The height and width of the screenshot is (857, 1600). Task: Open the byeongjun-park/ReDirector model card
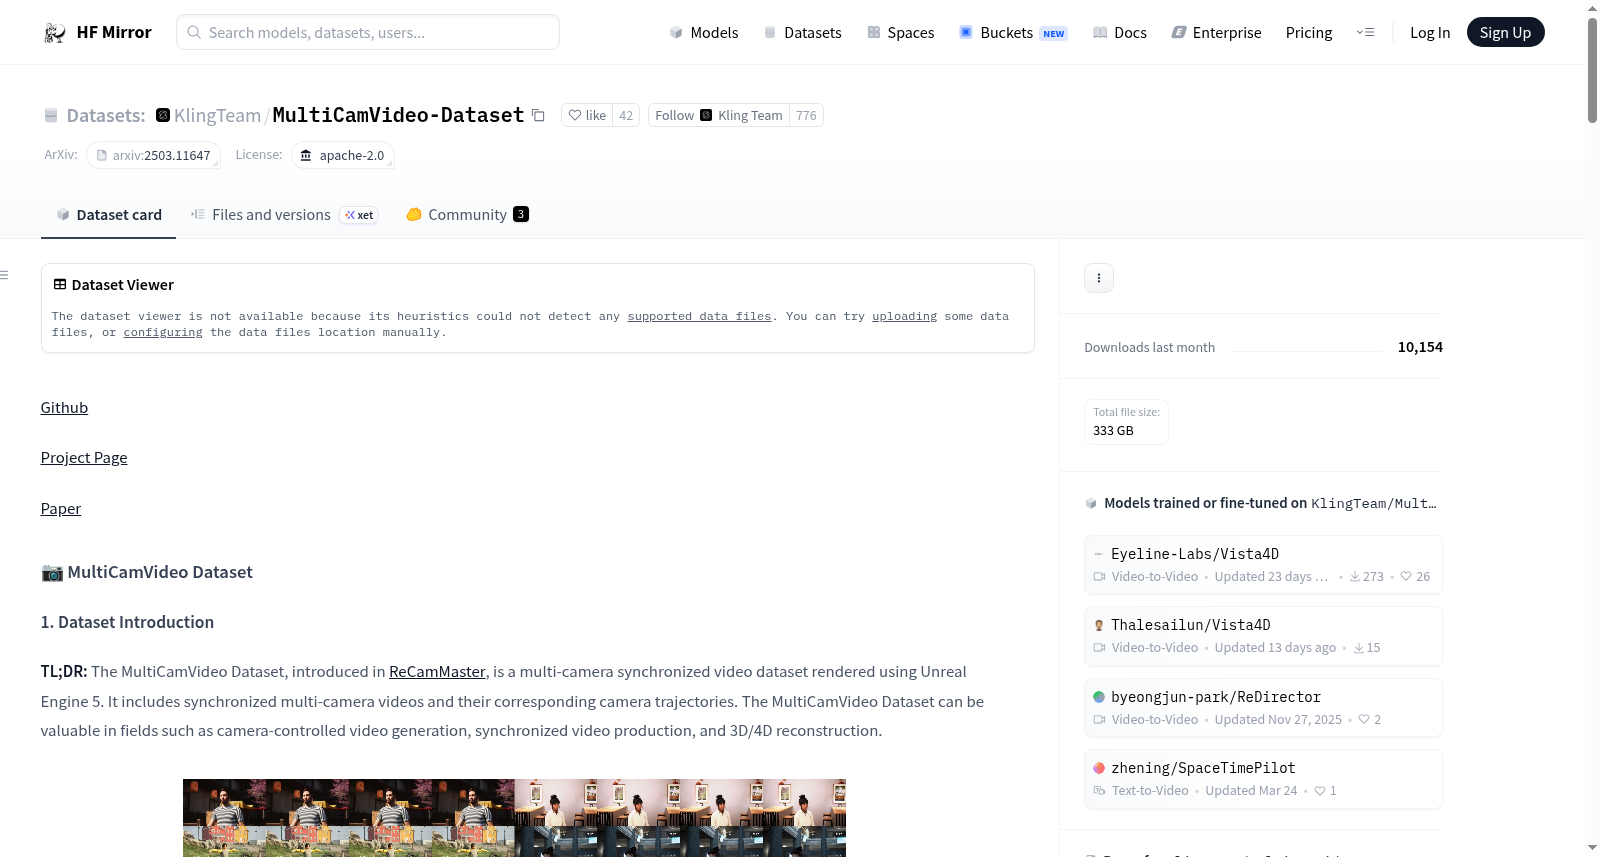[x=1263, y=708]
